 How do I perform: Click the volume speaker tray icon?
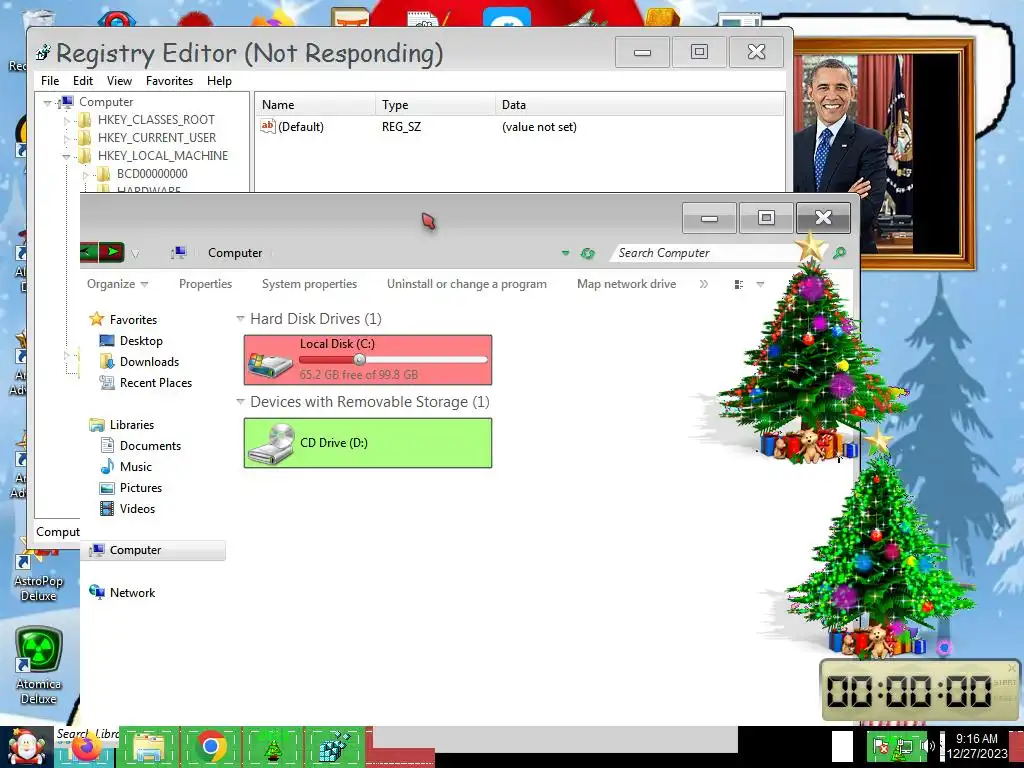(x=928, y=746)
